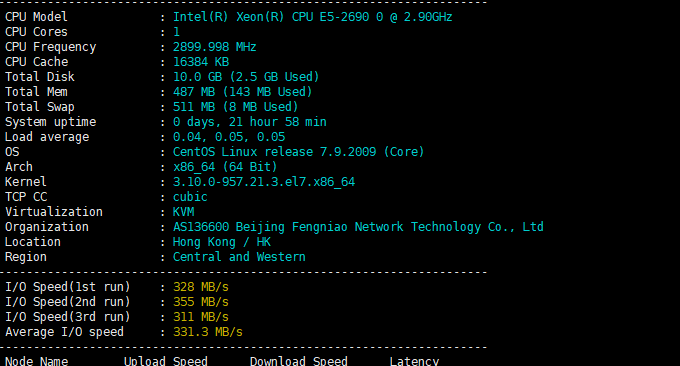Click the 'Node Name' column header
Viewport: 680px width, 366px height.
coord(36,361)
